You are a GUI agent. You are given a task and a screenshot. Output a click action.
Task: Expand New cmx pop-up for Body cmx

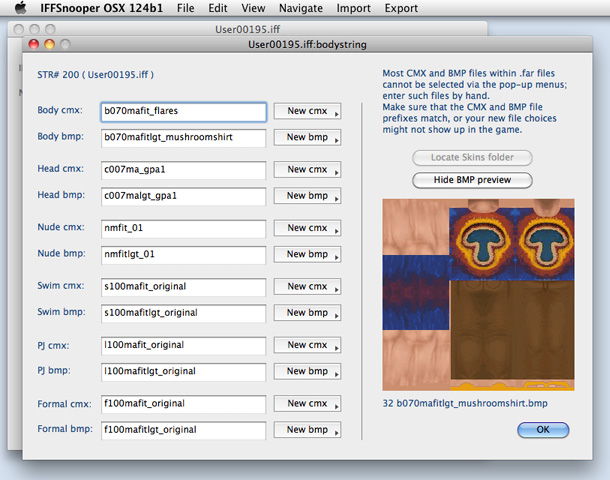[308, 112]
